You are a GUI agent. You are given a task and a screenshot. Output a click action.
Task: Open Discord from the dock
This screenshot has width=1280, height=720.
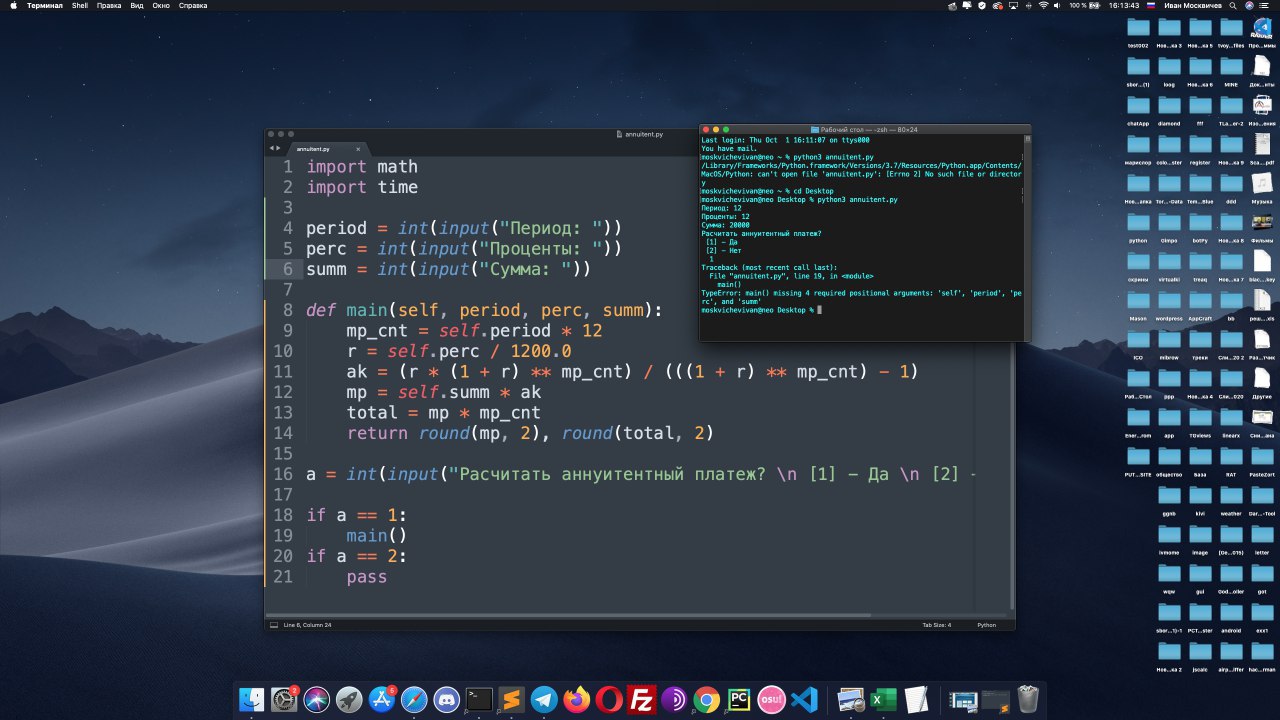pyautogui.click(x=447, y=699)
